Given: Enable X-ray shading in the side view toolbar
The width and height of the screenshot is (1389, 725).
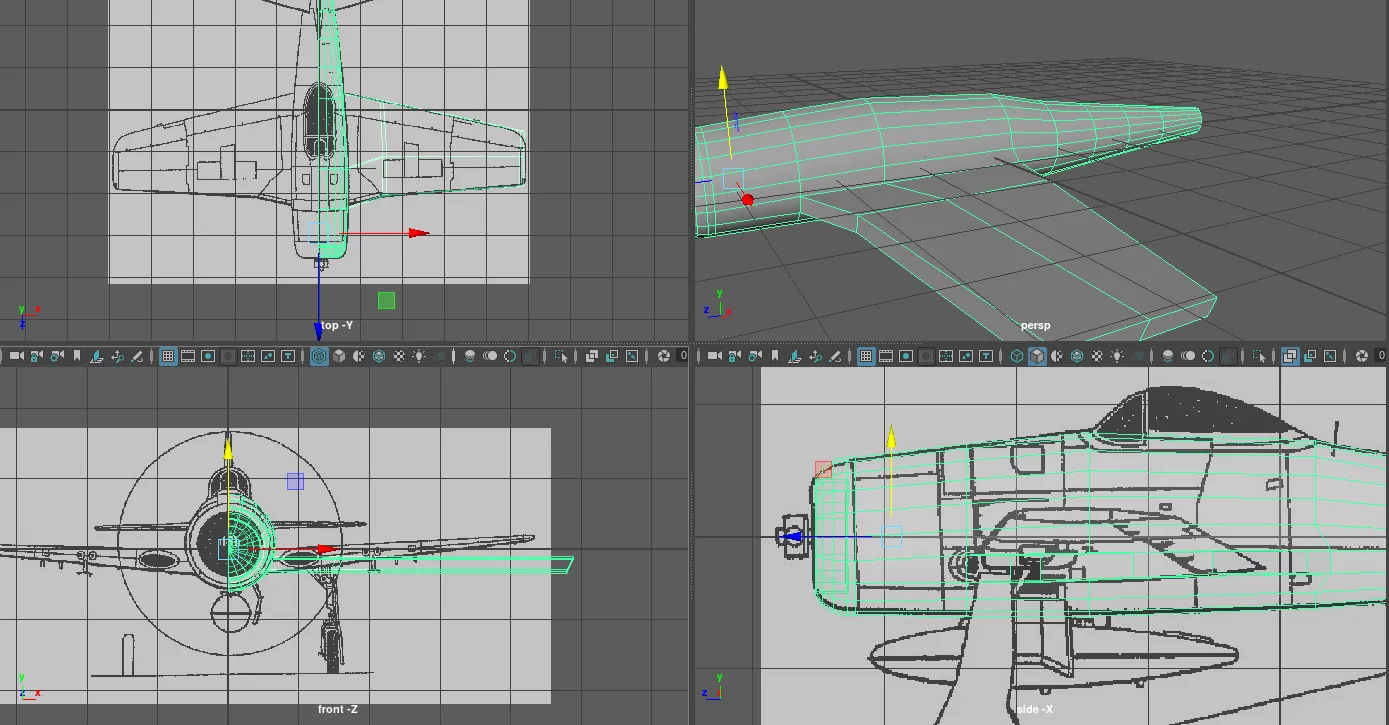Looking at the screenshot, I should (x=1290, y=356).
